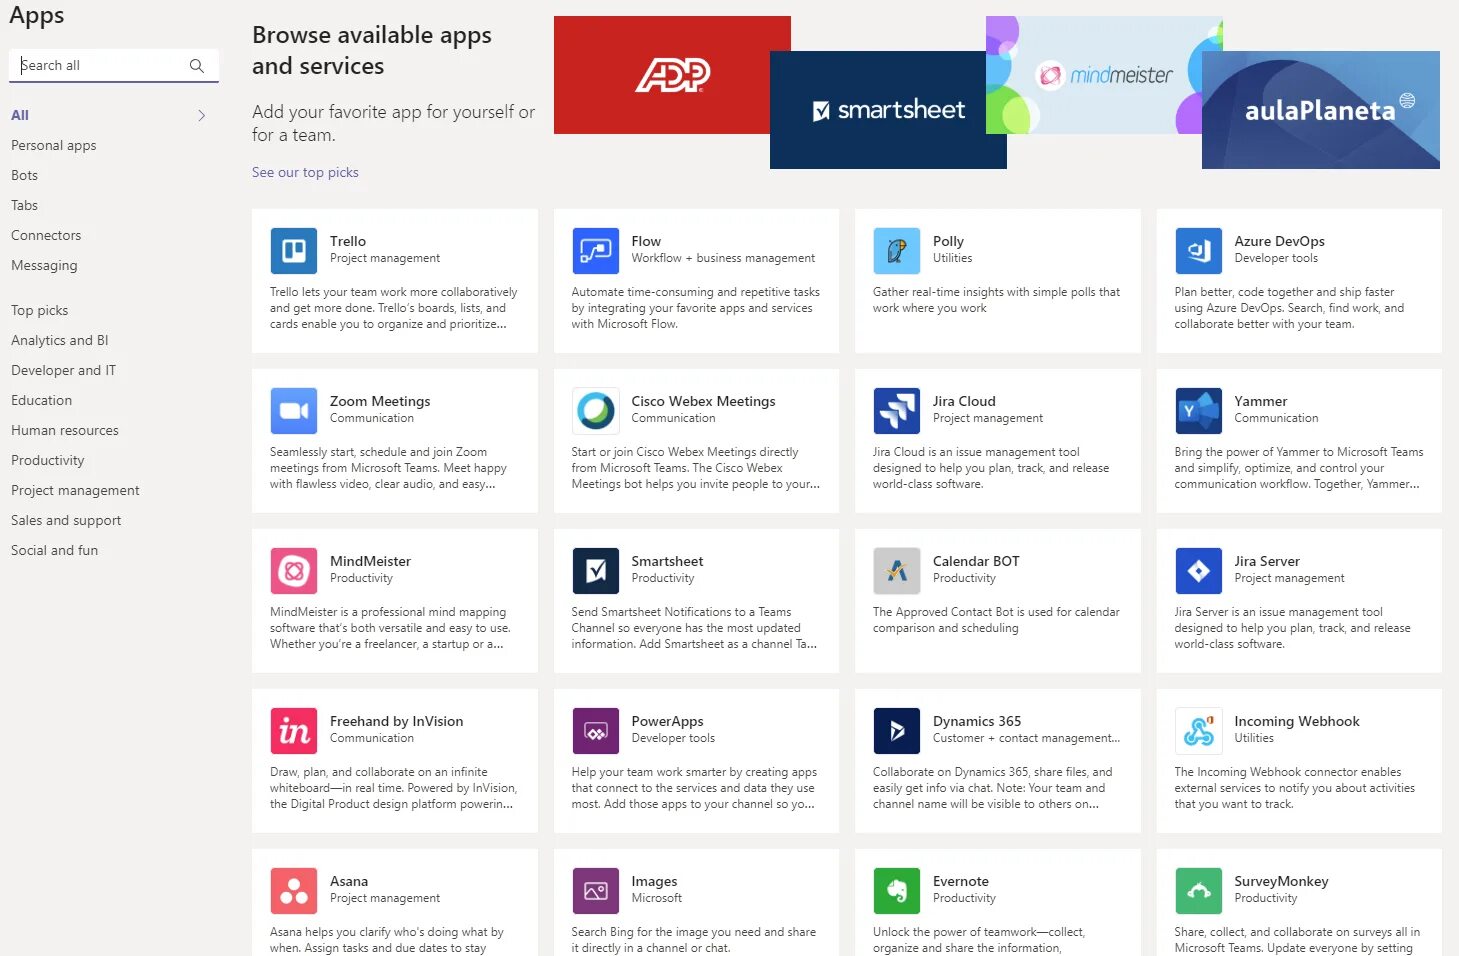Click Flow 'Workflow + business management' subtitle
Image resolution: width=1459 pixels, height=956 pixels.
tap(723, 258)
